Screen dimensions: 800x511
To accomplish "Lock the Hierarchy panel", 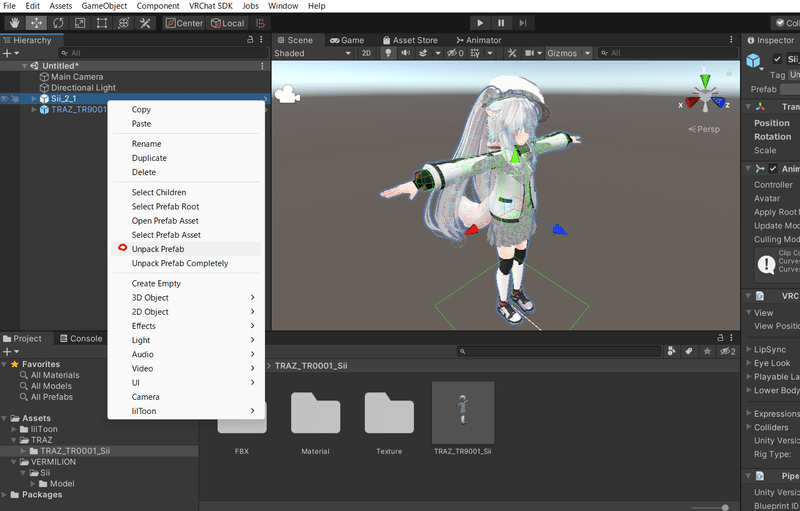I will pos(250,39).
